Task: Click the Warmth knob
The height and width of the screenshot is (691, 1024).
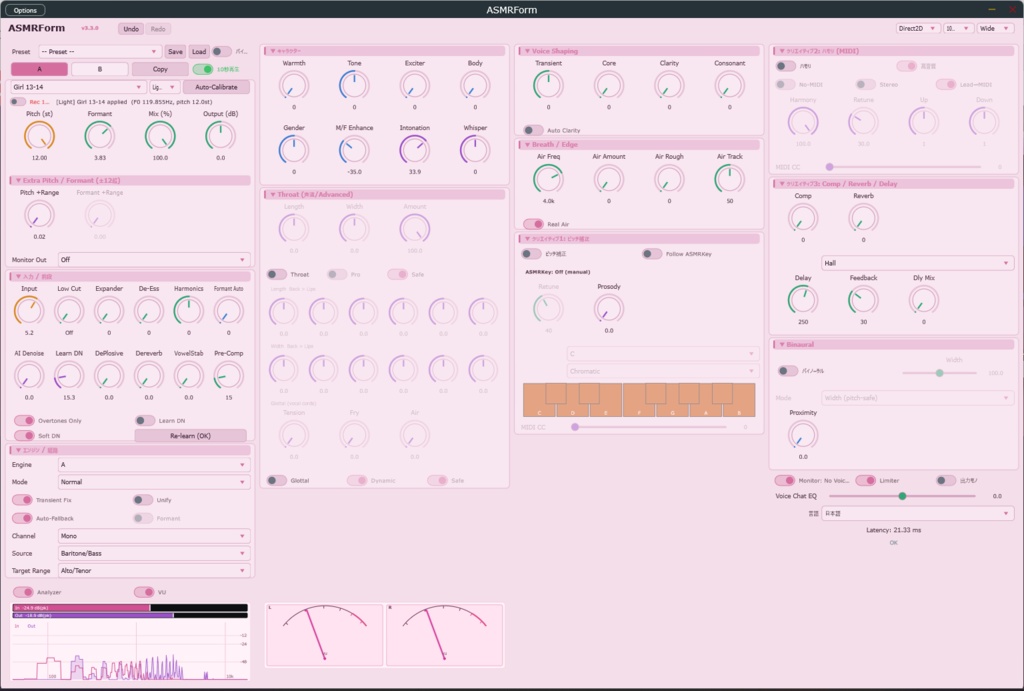Action: click(294, 86)
